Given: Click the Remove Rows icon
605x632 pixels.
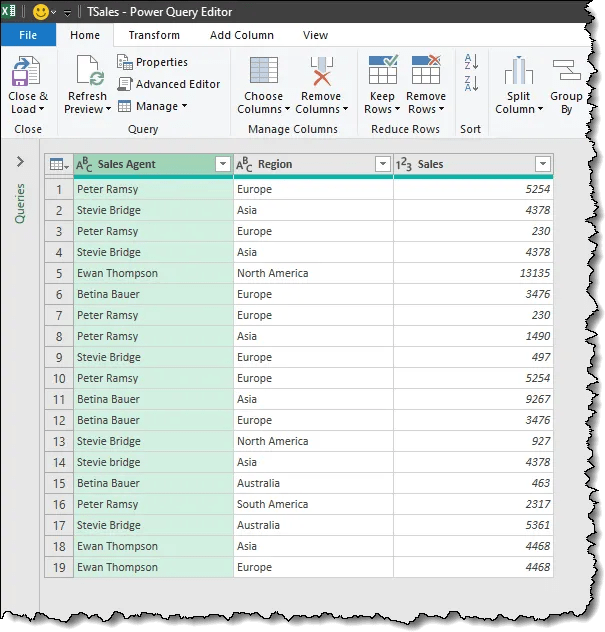Looking at the screenshot, I should (x=426, y=69).
